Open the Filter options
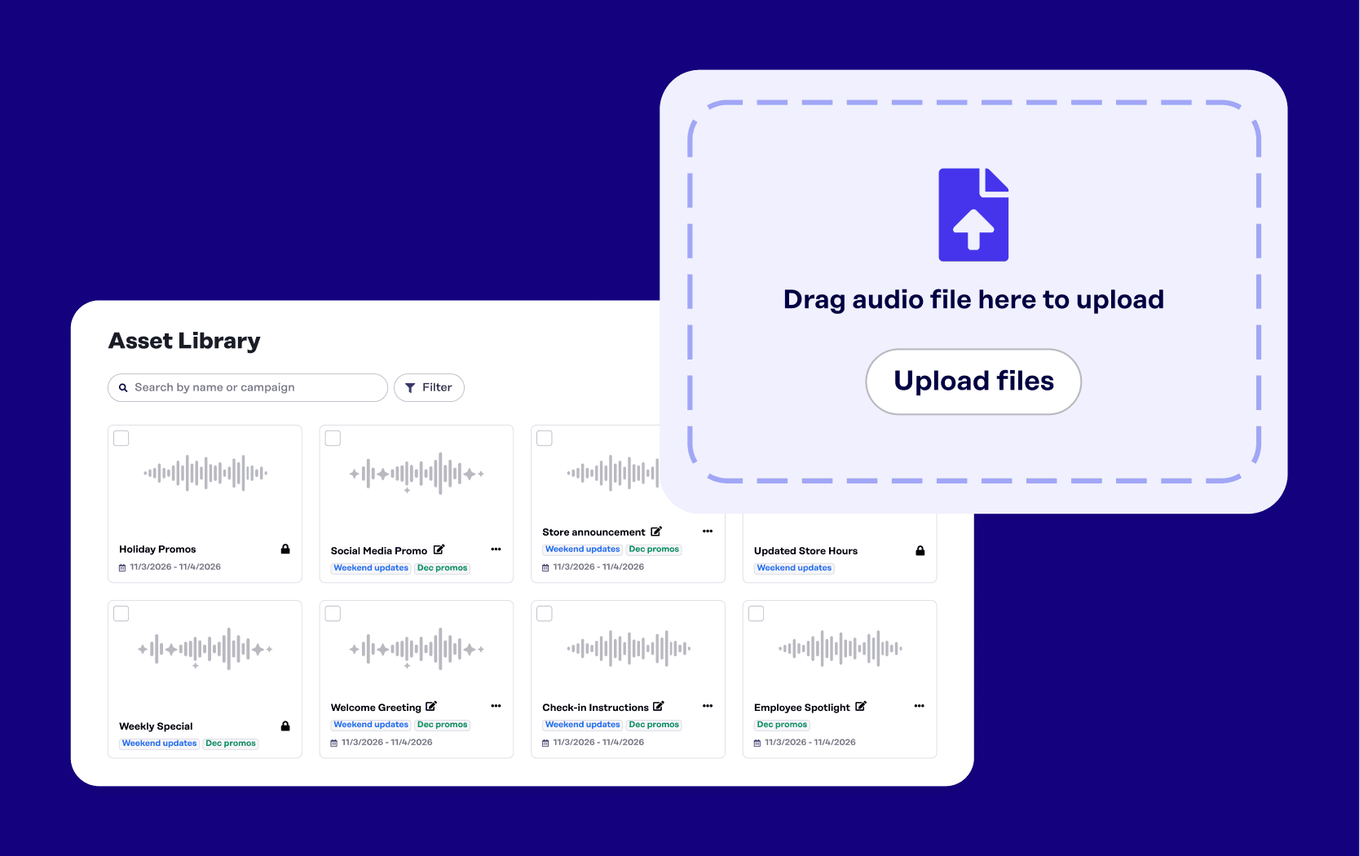This screenshot has width=1360, height=856. (429, 387)
